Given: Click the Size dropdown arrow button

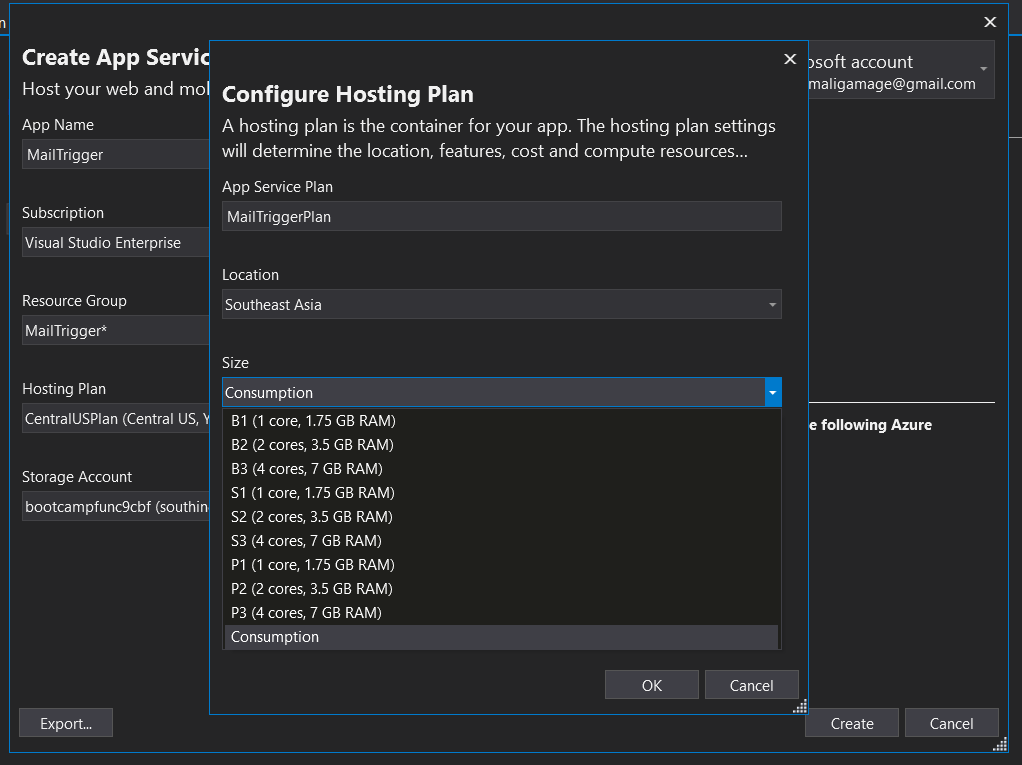Looking at the screenshot, I should coord(773,393).
